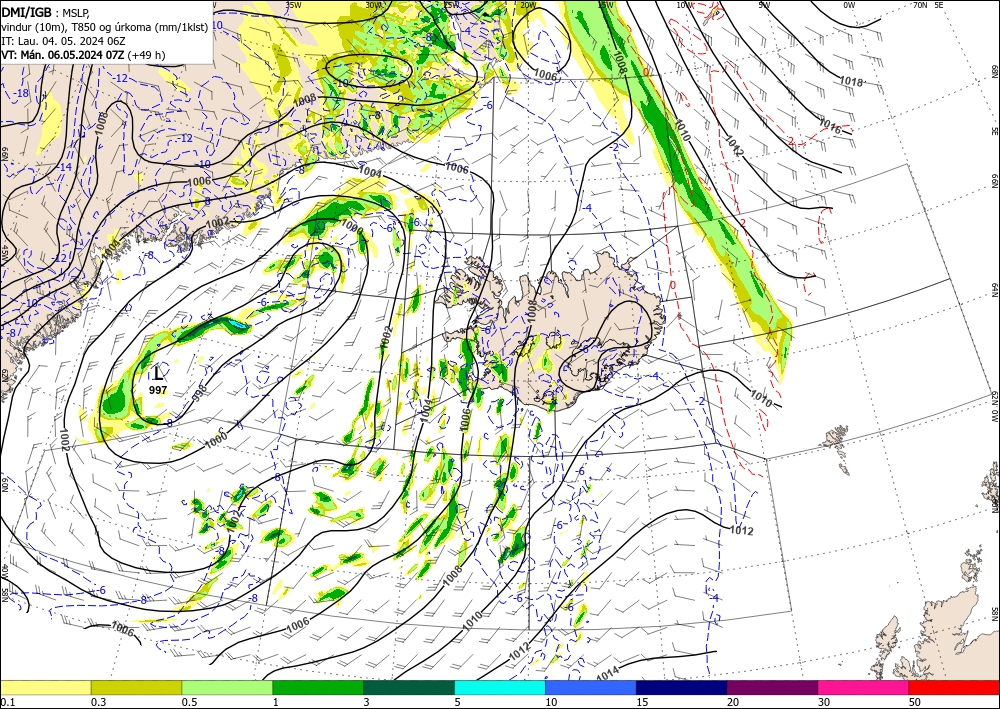1000x709 pixels.
Task: Click the legend value '30'
Action: tap(824, 702)
